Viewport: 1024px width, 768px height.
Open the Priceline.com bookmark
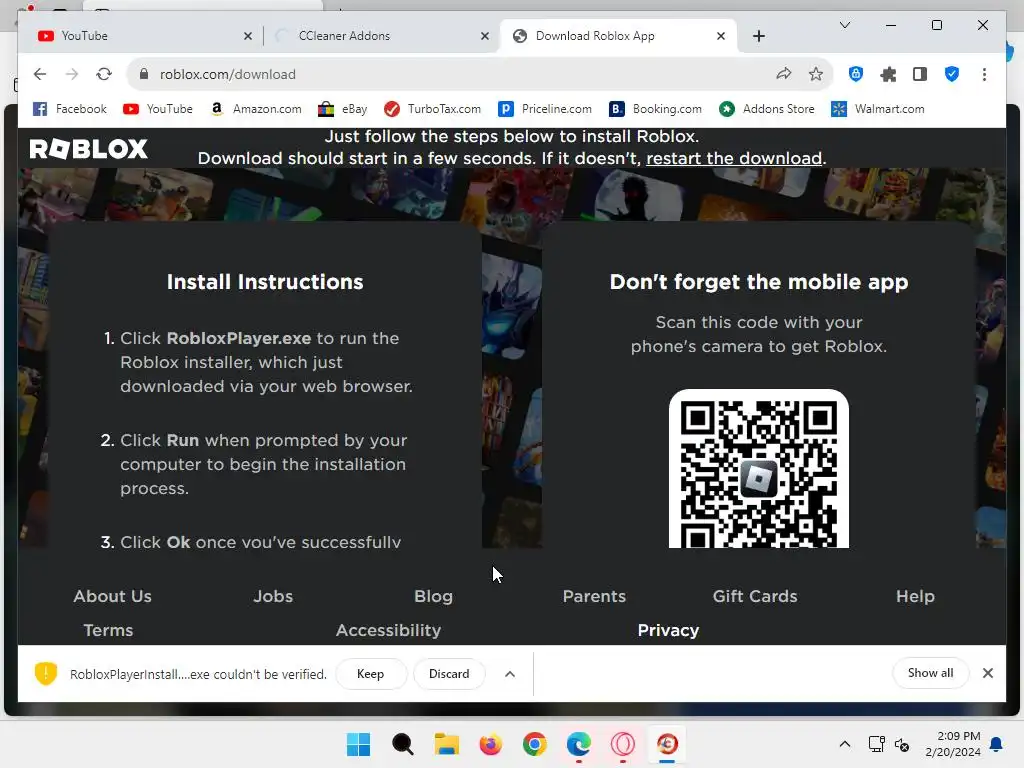point(545,109)
